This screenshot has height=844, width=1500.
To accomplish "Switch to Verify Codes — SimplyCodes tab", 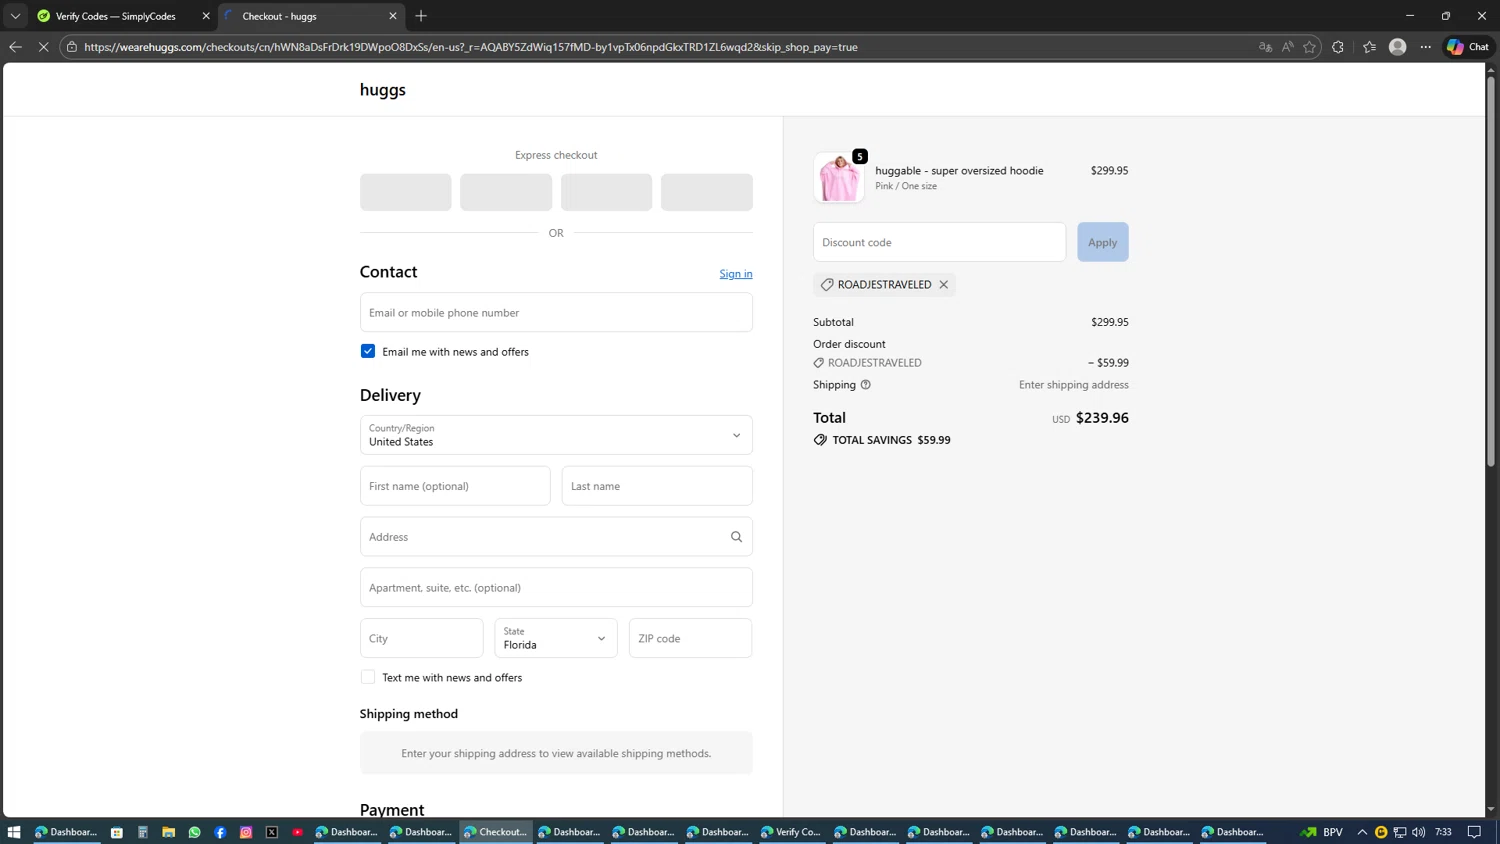I will point(123,16).
